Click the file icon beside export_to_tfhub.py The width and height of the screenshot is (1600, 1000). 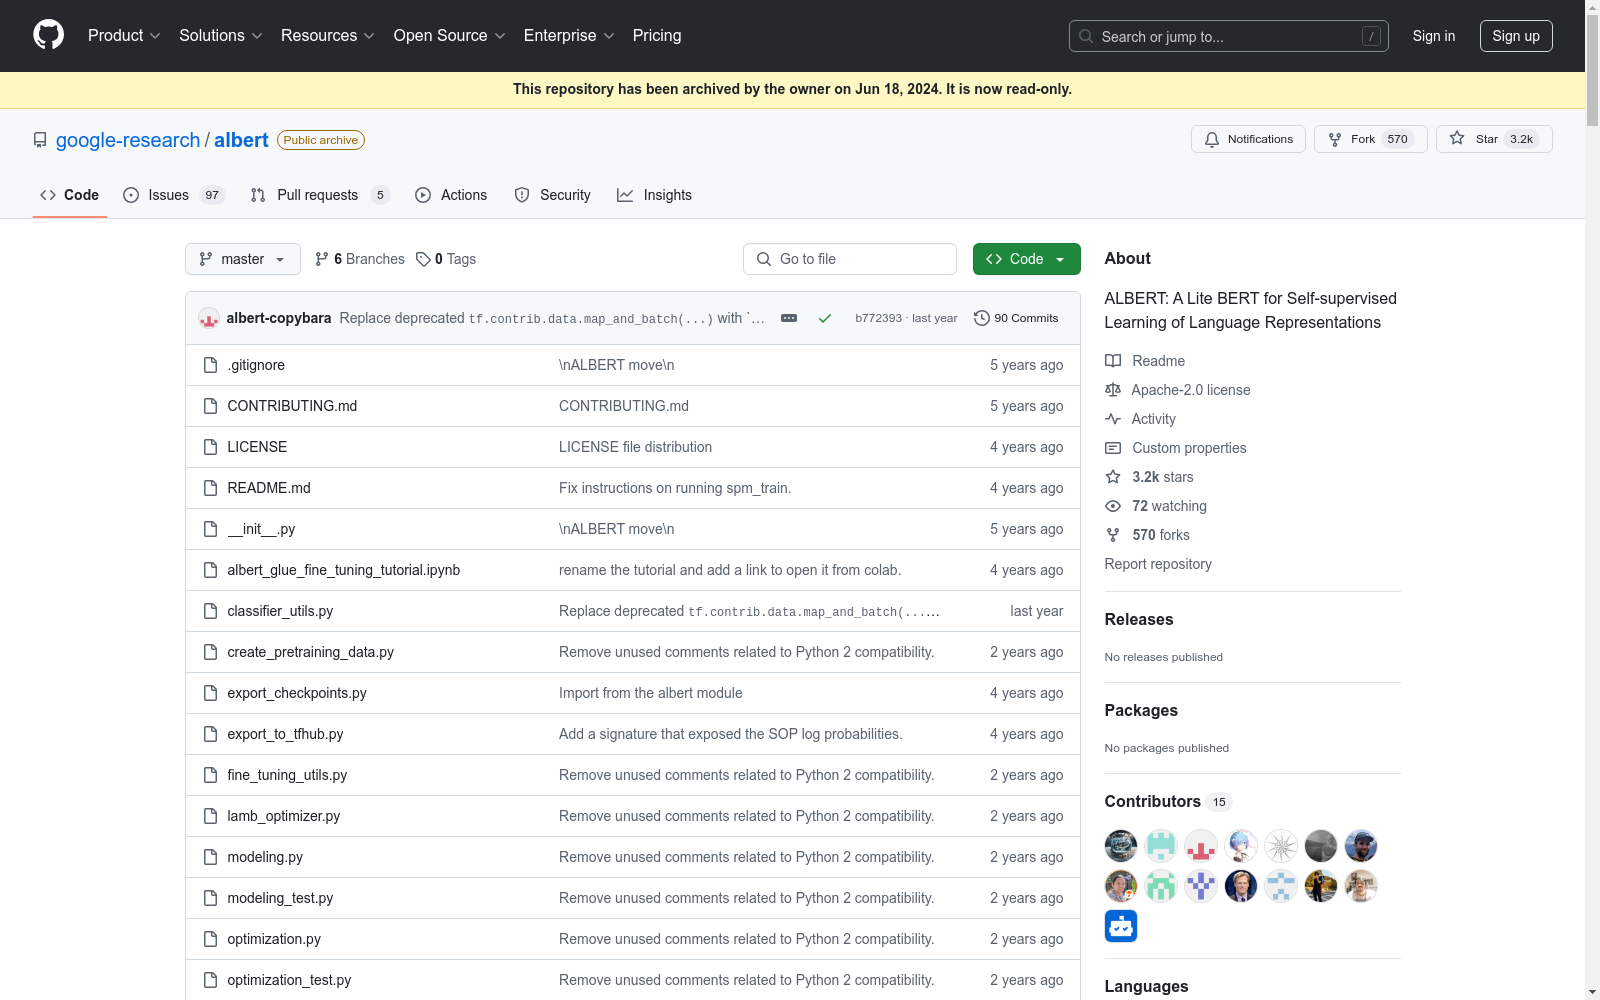(210, 734)
